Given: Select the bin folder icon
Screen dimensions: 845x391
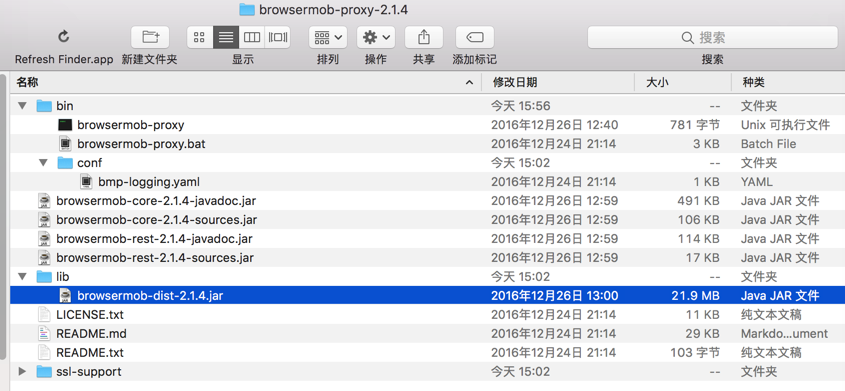Looking at the screenshot, I should click(44, 106).
